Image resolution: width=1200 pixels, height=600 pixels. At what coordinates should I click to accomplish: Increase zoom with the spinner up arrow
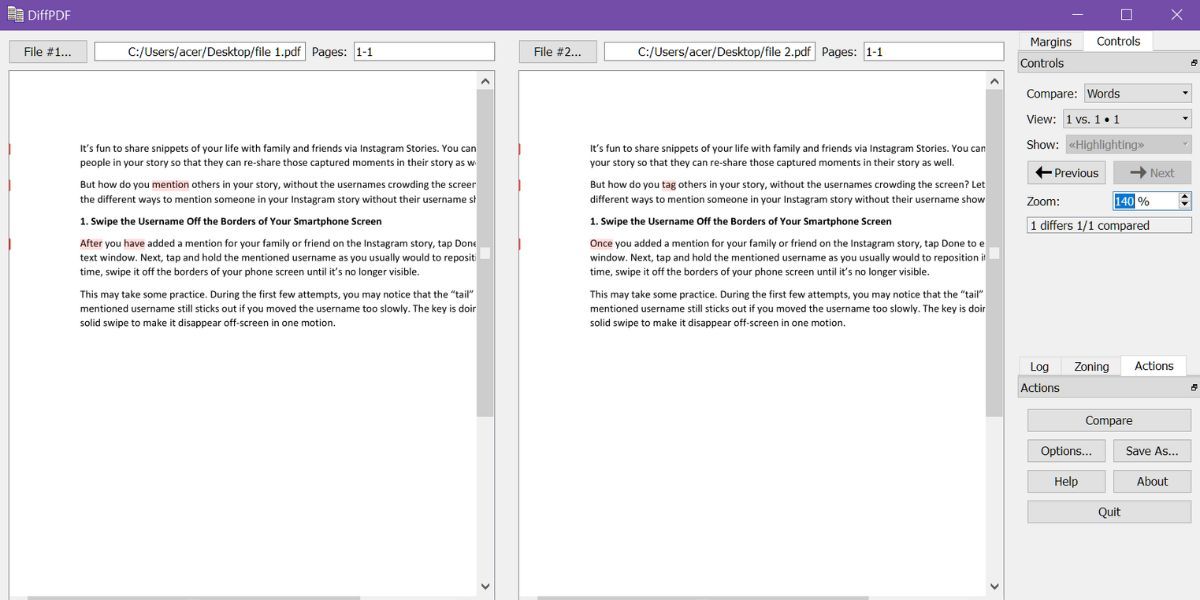click(1185, 197)
